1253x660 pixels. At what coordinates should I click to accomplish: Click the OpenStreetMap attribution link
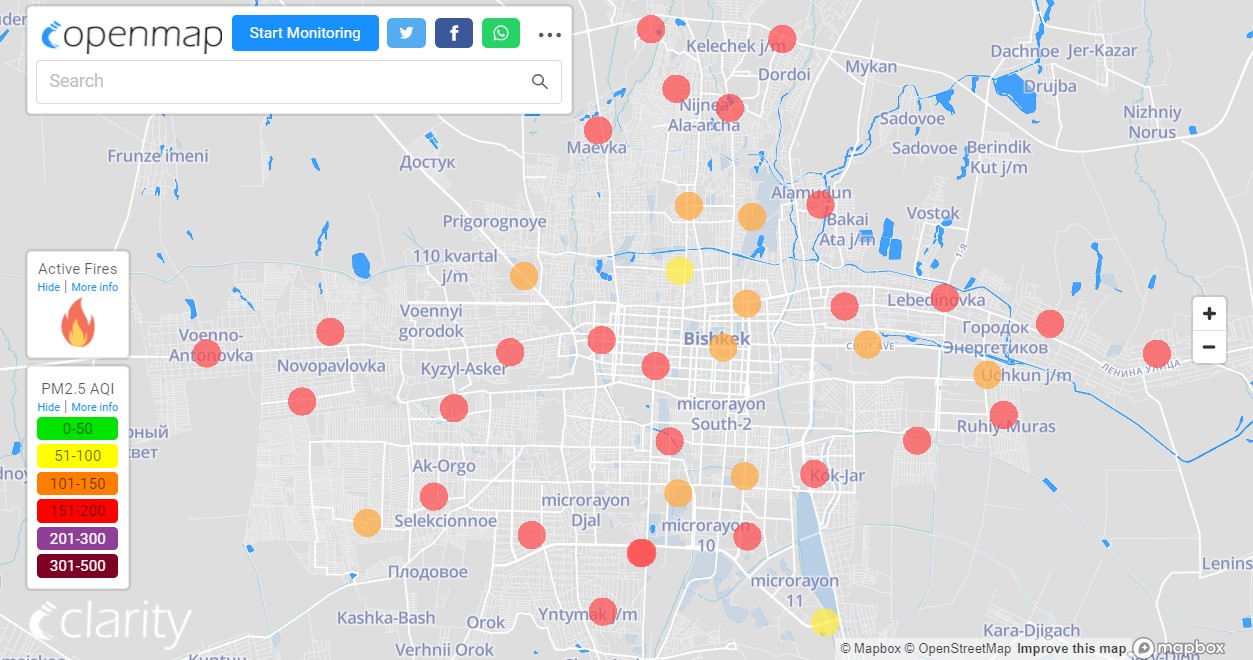coord(957,649)
